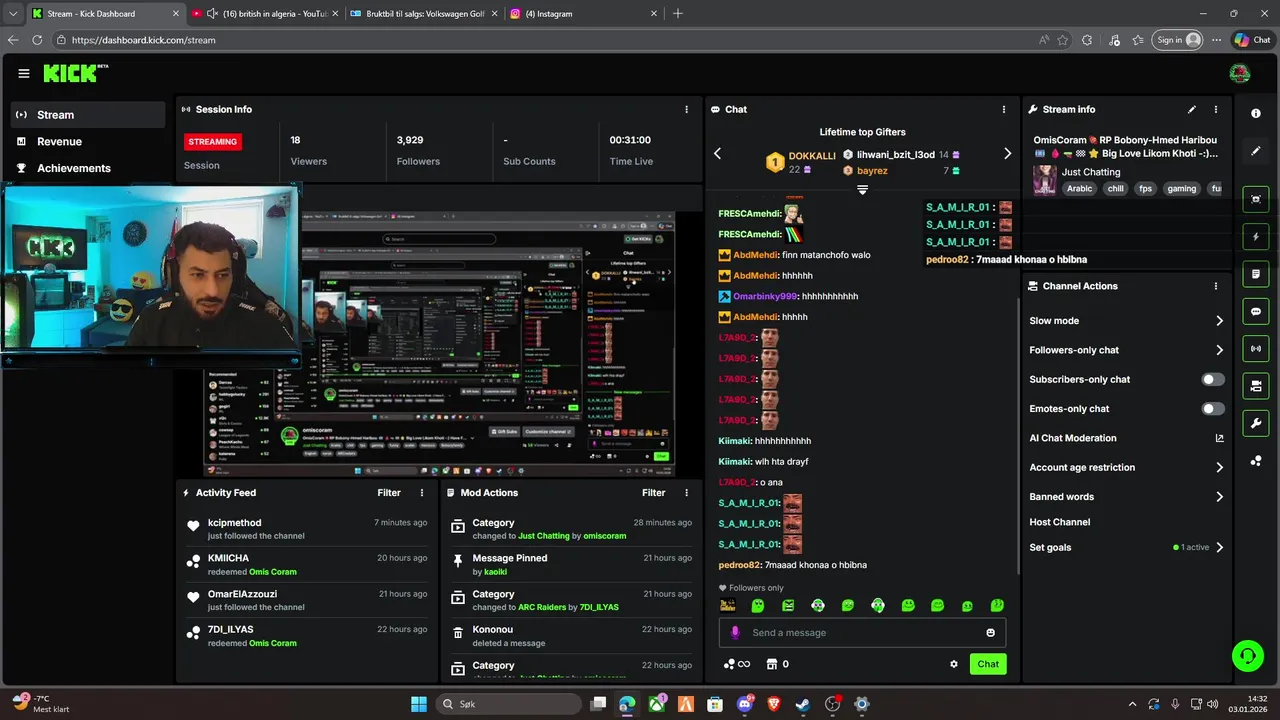Viewport: 1280px width, 720px height.
Task: Click purple microphone icon in message box
Action: coord(735,633)
